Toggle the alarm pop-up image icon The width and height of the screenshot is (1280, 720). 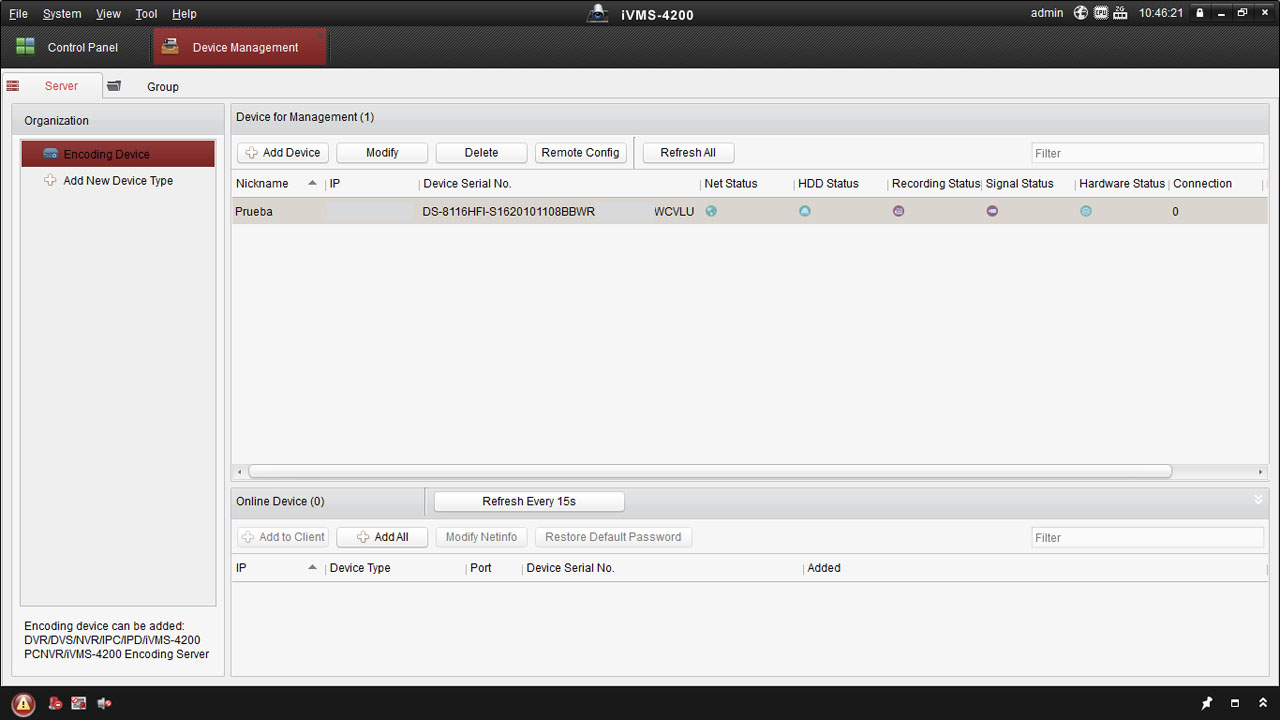coord(79,703)
